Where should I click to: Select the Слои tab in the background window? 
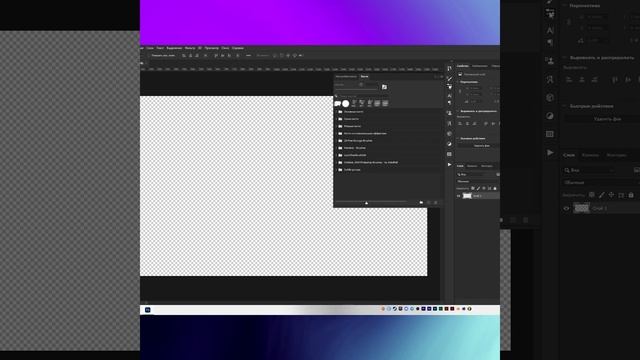pyautogui.click(x=569, y=155)
